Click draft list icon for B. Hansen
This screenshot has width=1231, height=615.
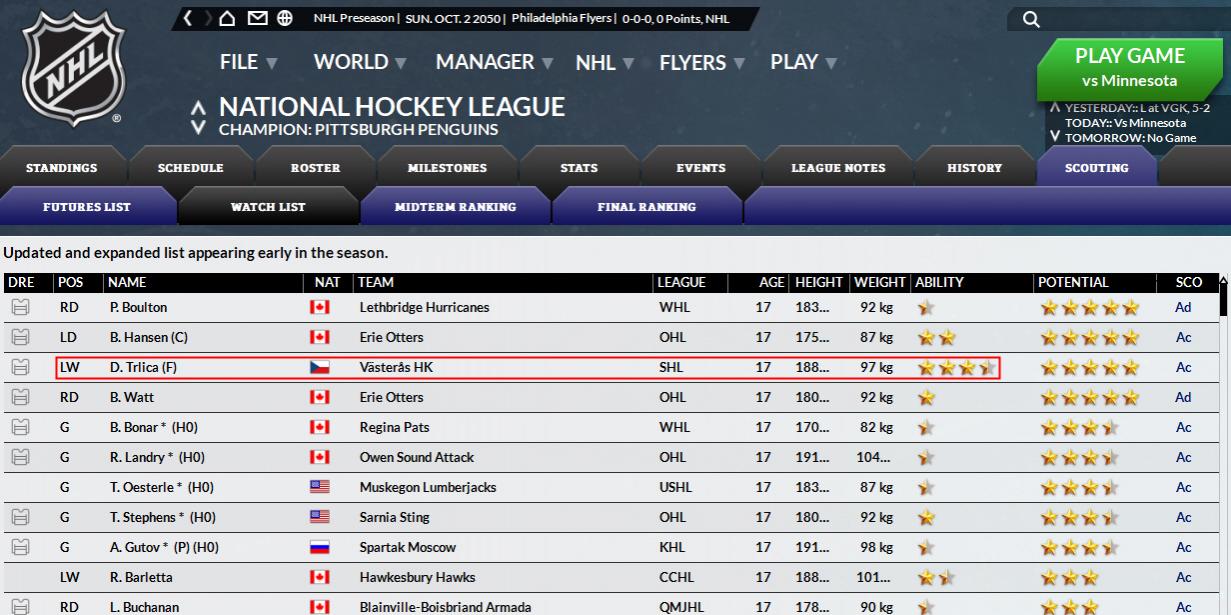tap(20, 337)
